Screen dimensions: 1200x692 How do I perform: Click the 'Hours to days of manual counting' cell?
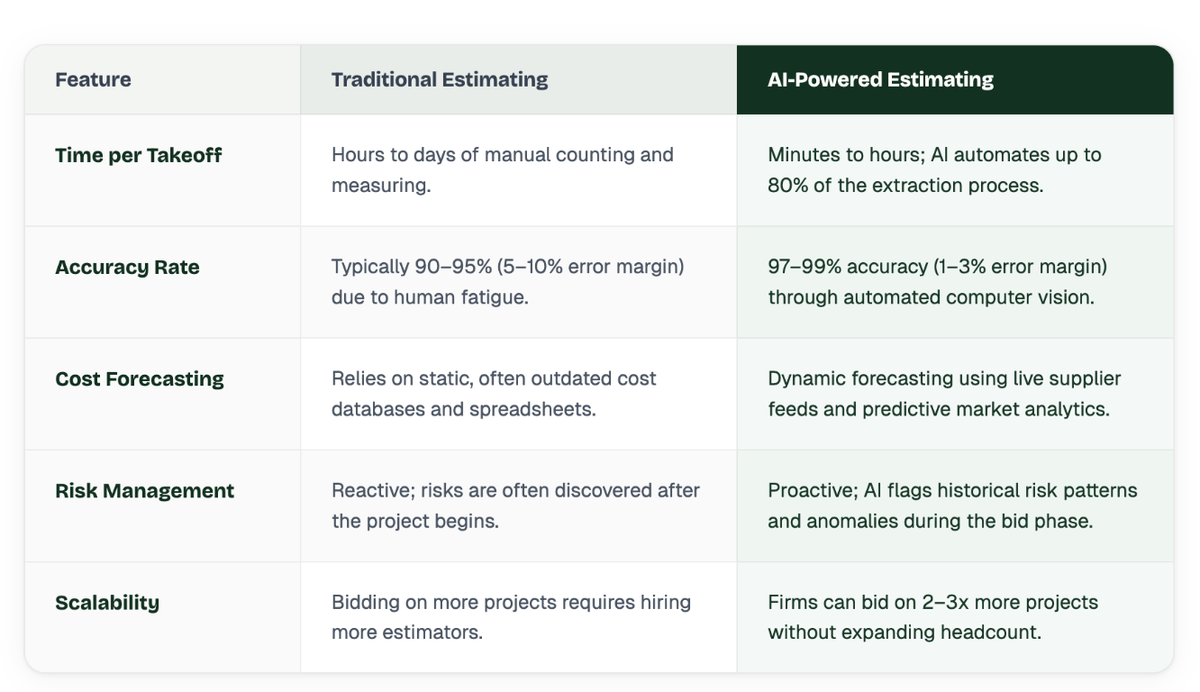point(519,170)
